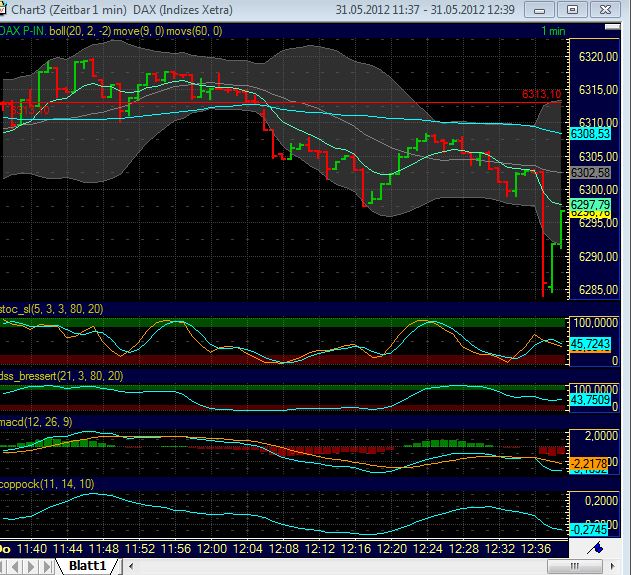
Task: Click the DSS value 43,7509 tag
Action: pyautogui.click(x=590, y=400)
